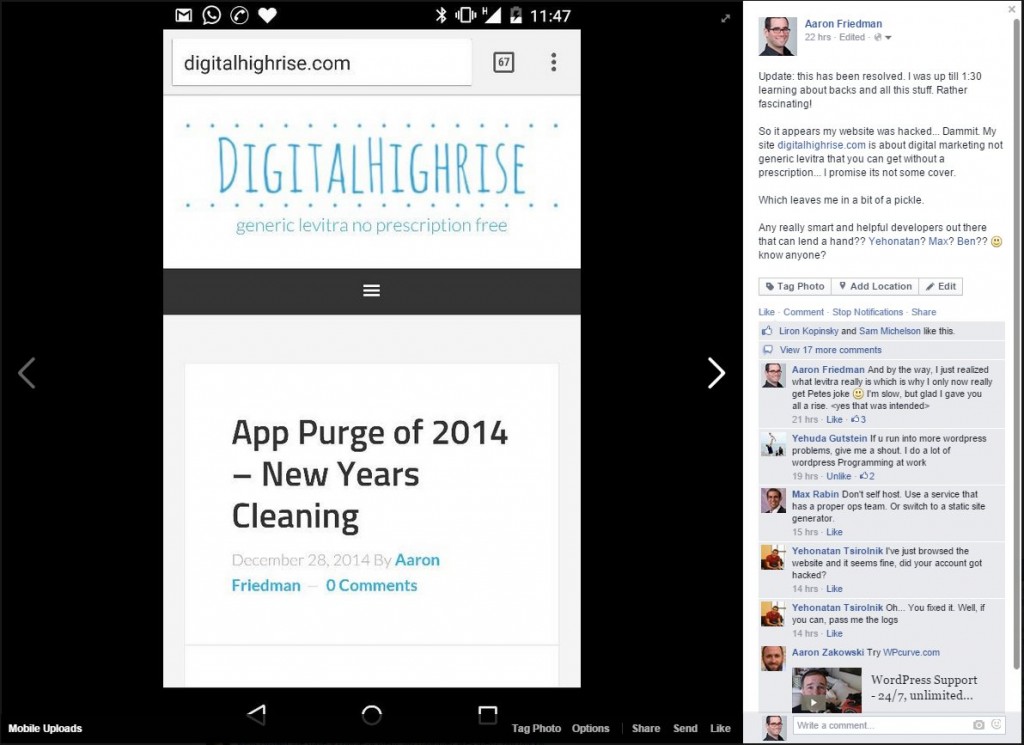The image size is (1024, 745).
Task: Open 'WordPress Support - 24/7, unlimited...' title
Action: click(924, 688)
